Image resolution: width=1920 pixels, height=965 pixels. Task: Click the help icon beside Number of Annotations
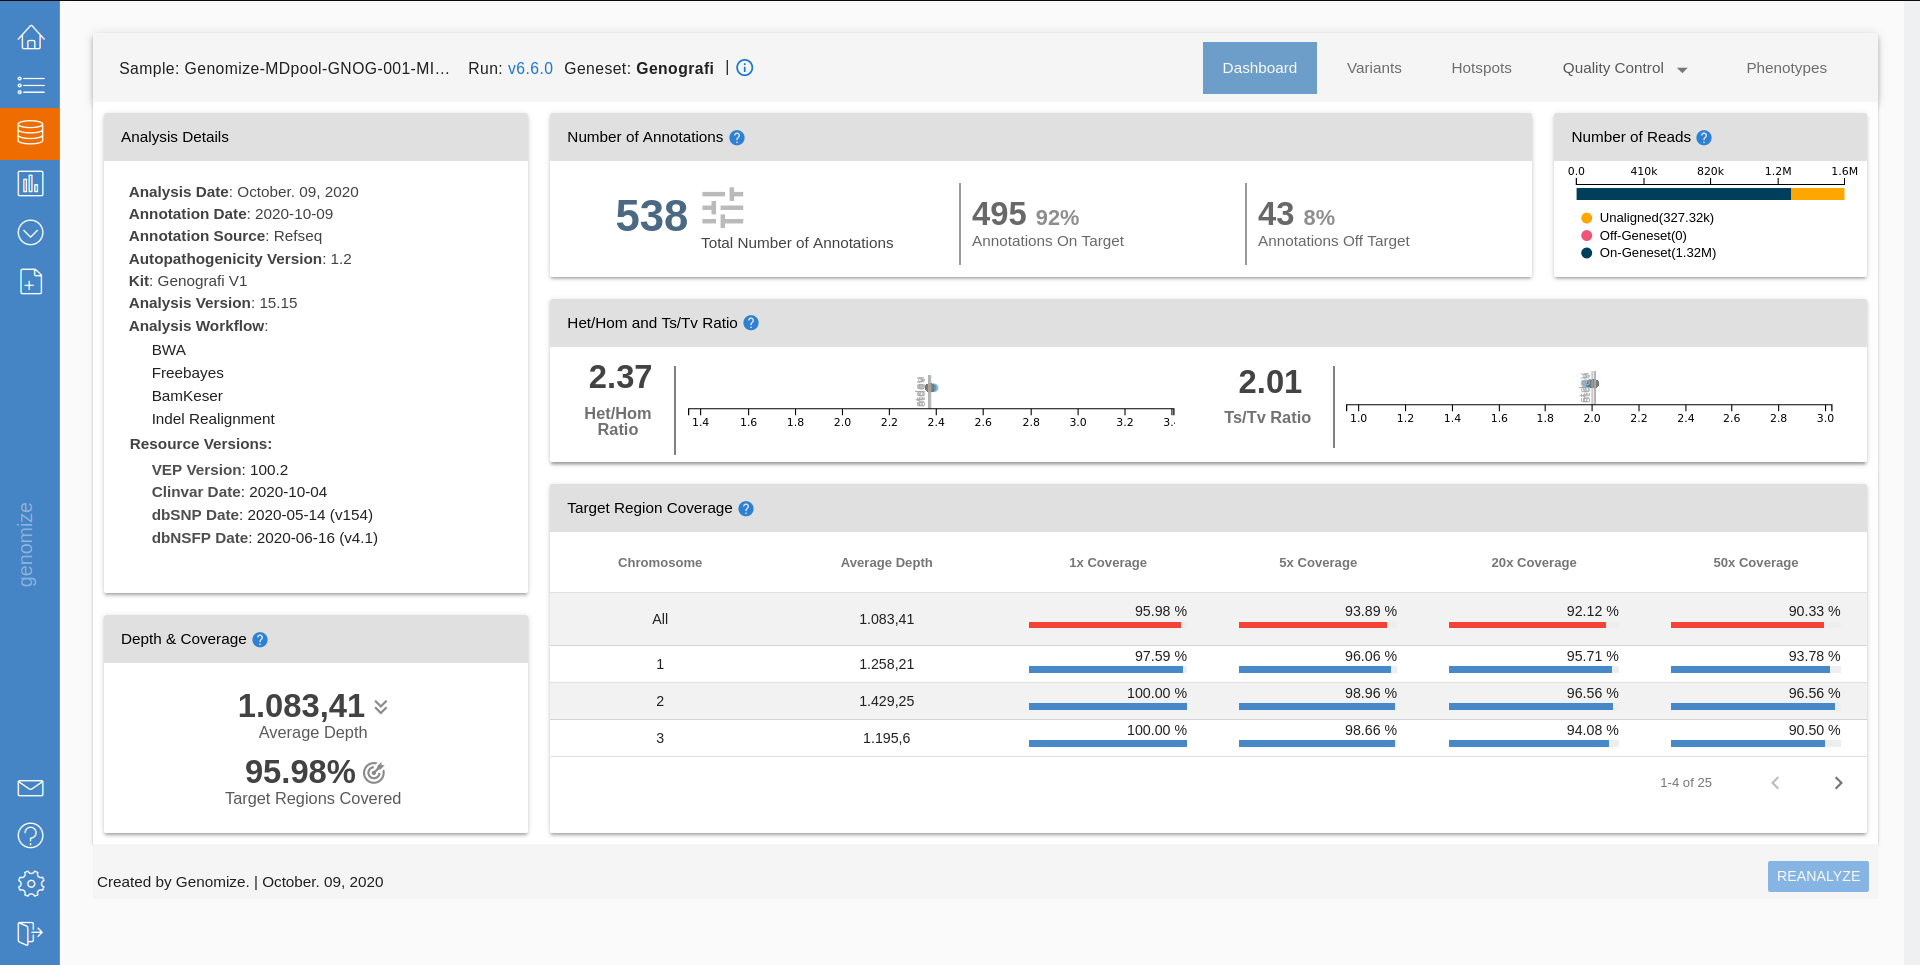coord(737,137)
